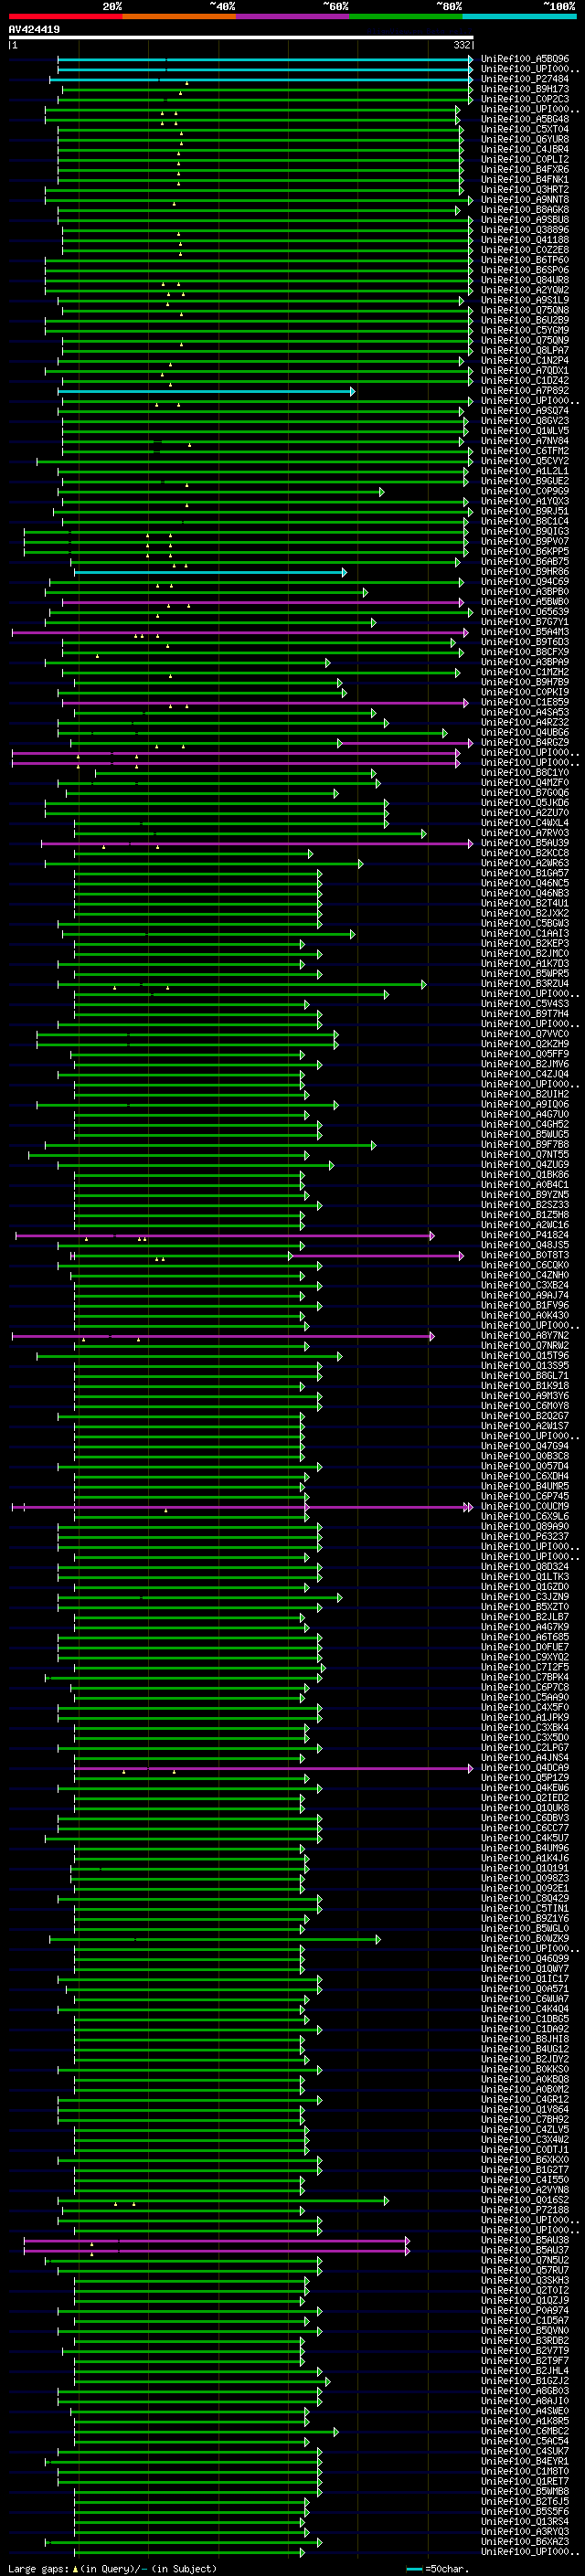Screen dimensions: 585x2576
Task: Click hit label UniRef100_C5YGM9
Action: point(525,331)
